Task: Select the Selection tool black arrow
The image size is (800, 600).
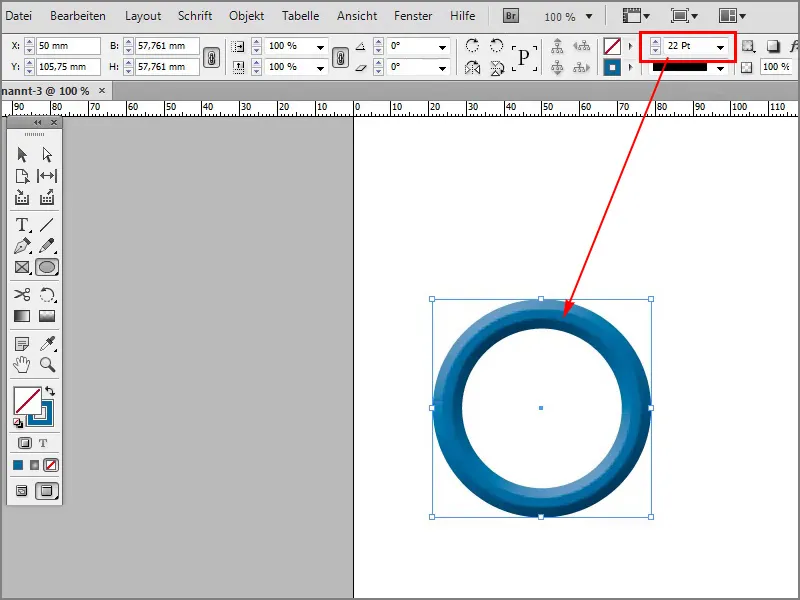Action: [x=22, y=154]
